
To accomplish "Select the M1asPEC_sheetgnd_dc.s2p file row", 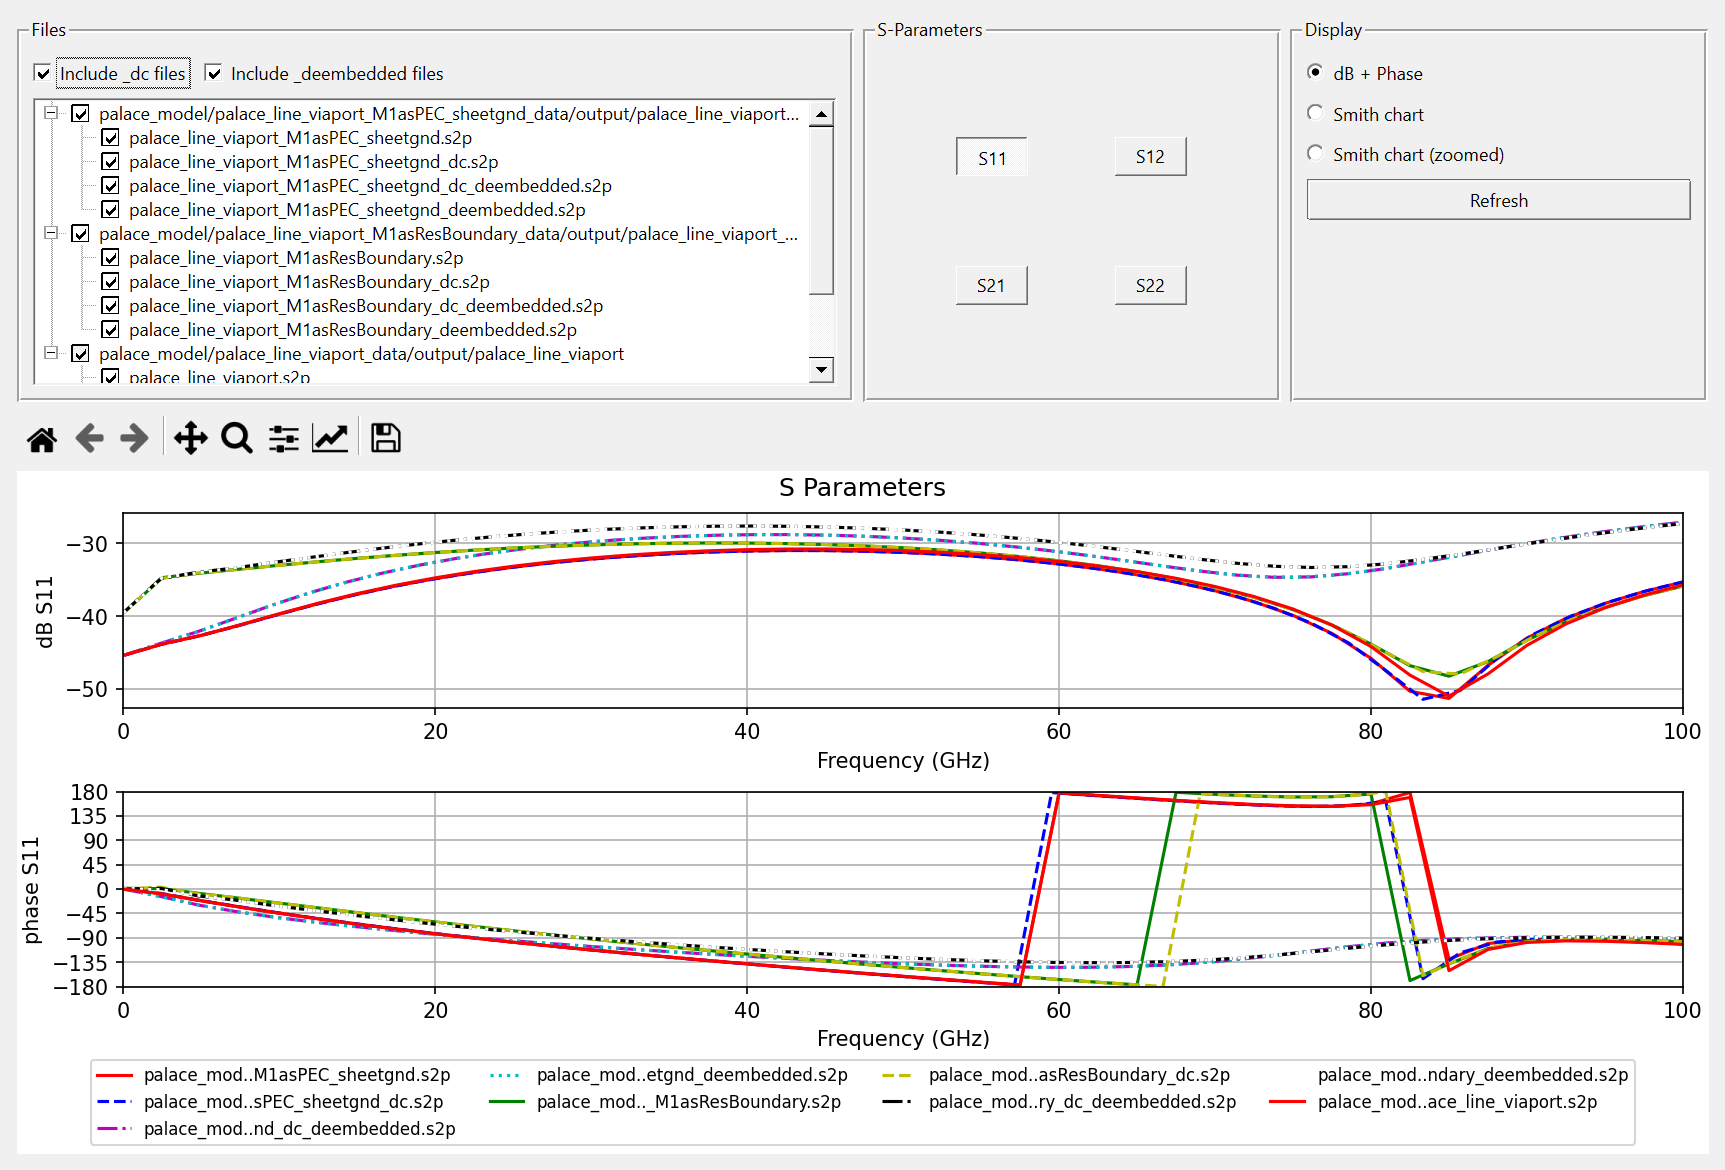I will tap(313, 162).
